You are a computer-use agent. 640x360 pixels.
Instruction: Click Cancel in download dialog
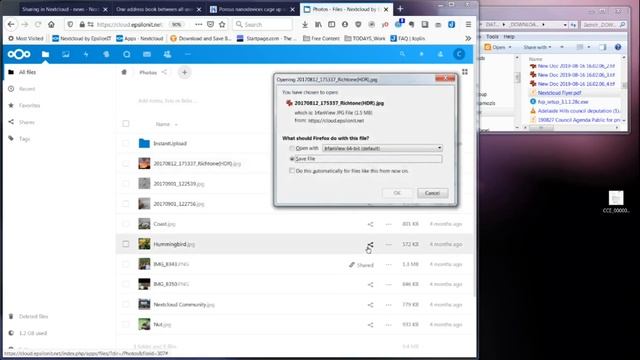432,193
